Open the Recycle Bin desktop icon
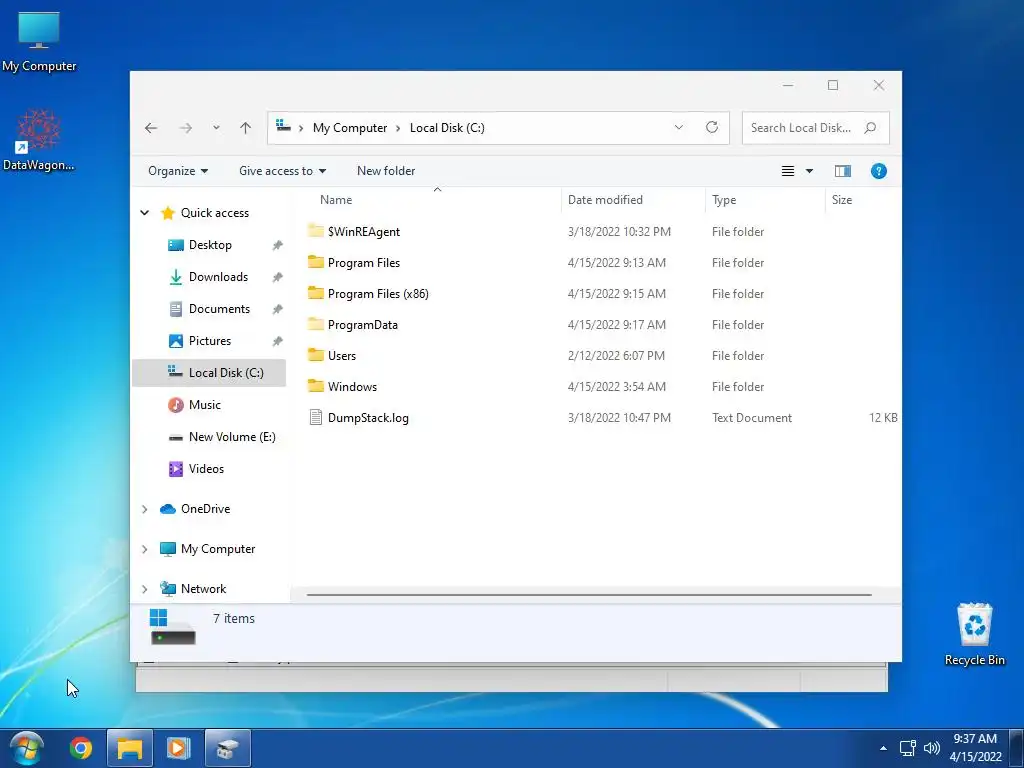The image size is (1024, 768). 974,634
